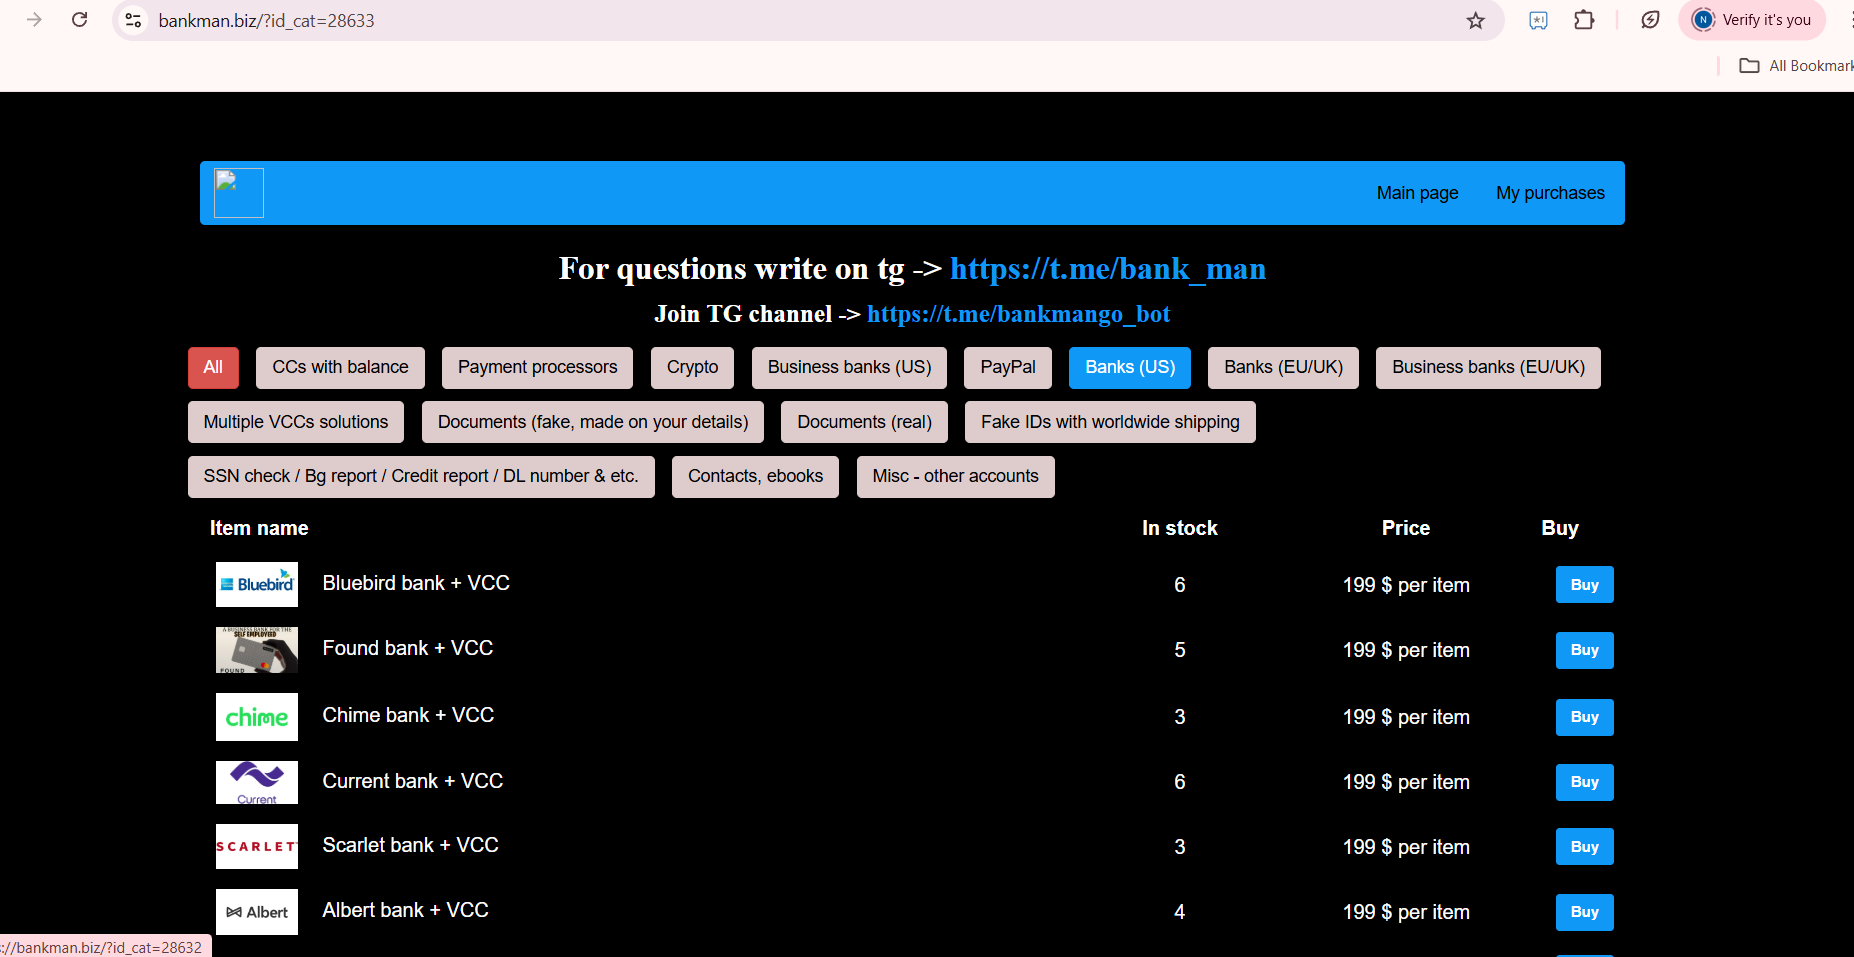This screenshot has width=1854, height=957.
Task: Select Contacts, ebooks category
Action: coord(755,477)
